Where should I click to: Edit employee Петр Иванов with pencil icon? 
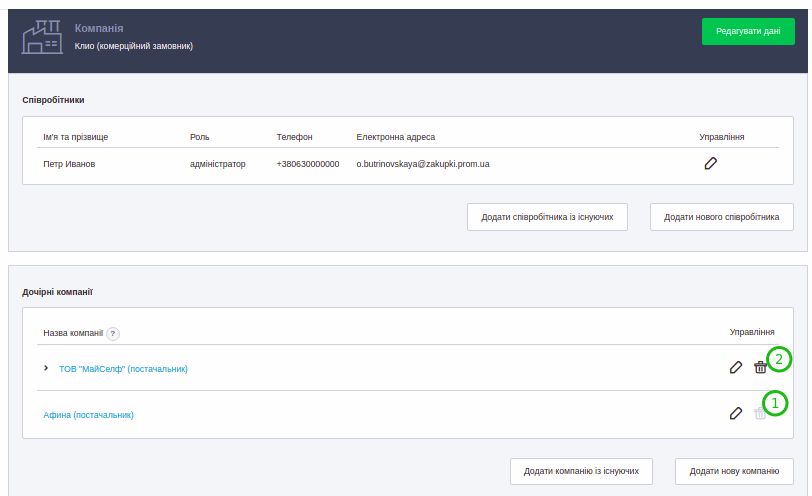click(710, 163)
